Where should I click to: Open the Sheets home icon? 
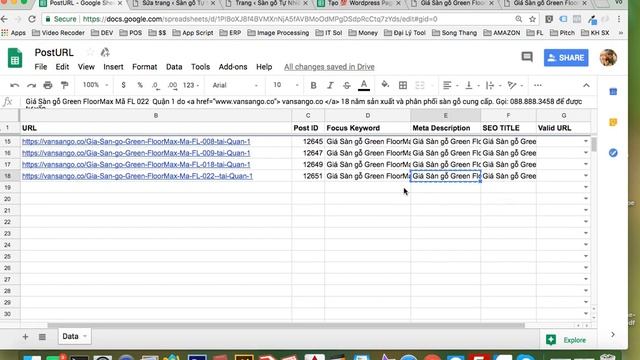point(15,58)
